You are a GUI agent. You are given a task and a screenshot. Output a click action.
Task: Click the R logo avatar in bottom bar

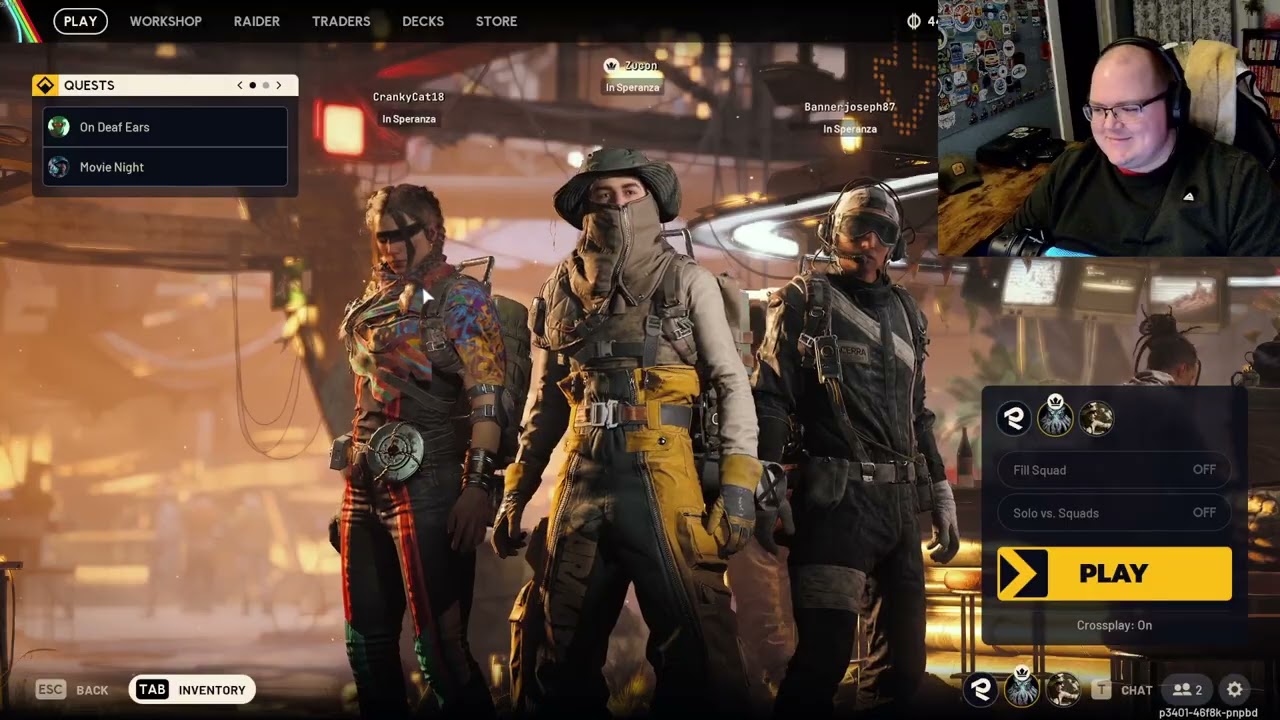(x=981, y=689)
